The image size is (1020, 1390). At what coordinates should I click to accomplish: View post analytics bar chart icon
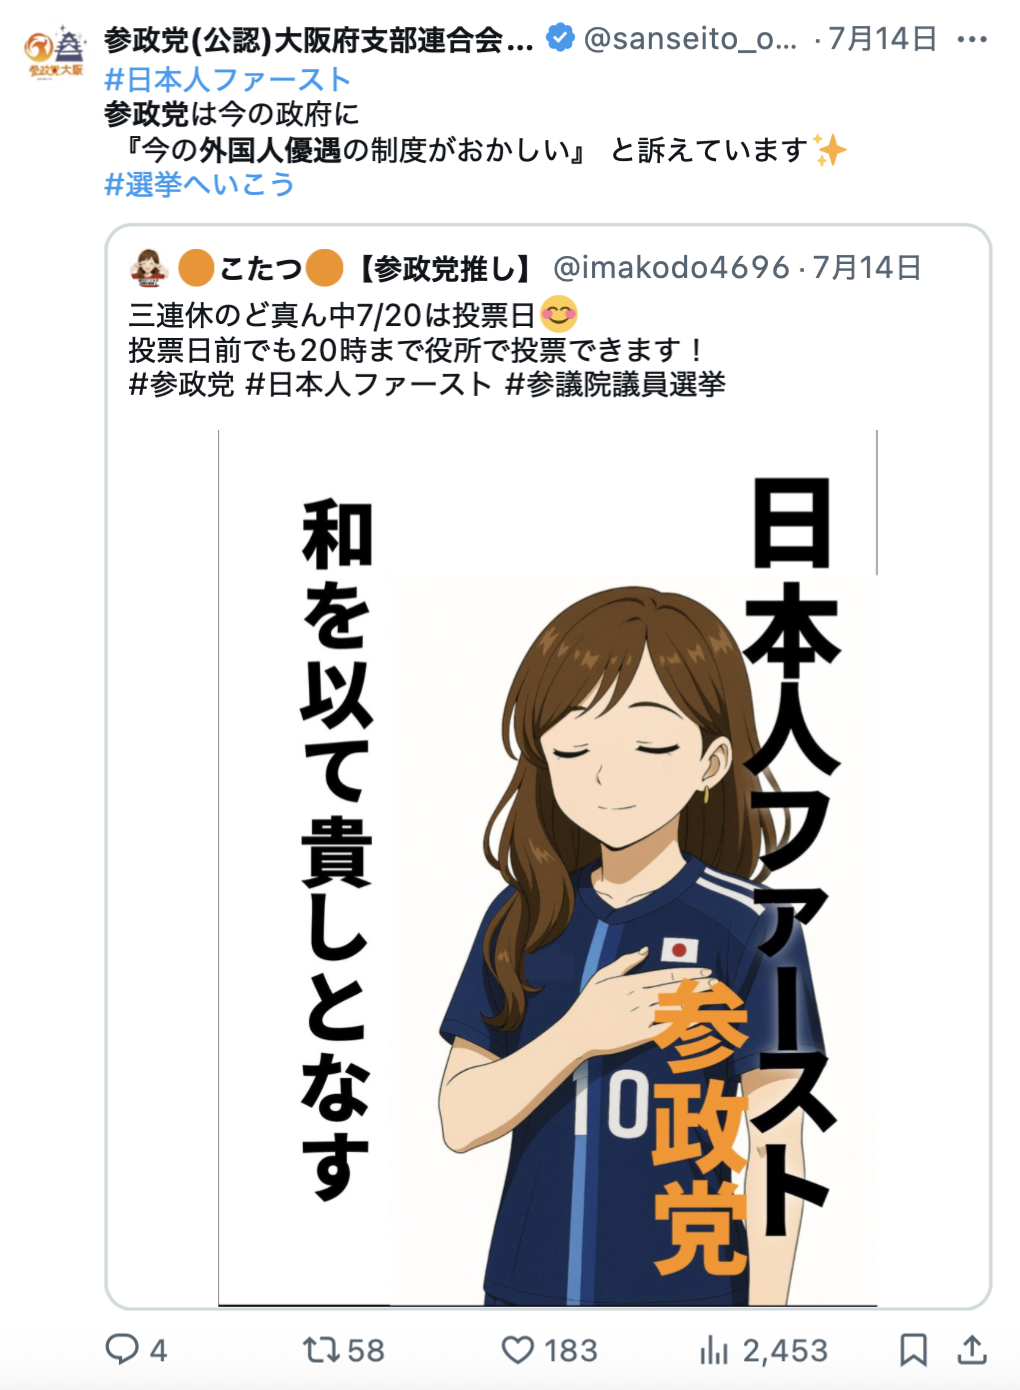[714, 1350]
